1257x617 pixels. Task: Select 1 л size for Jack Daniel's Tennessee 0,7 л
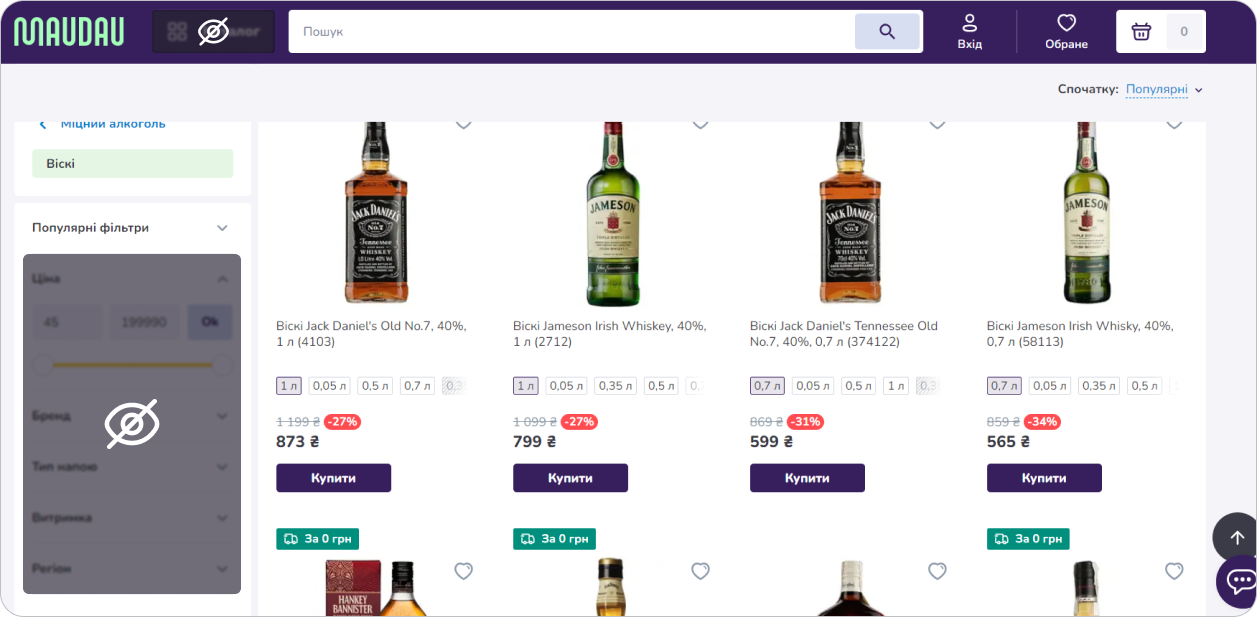point(896,386)
